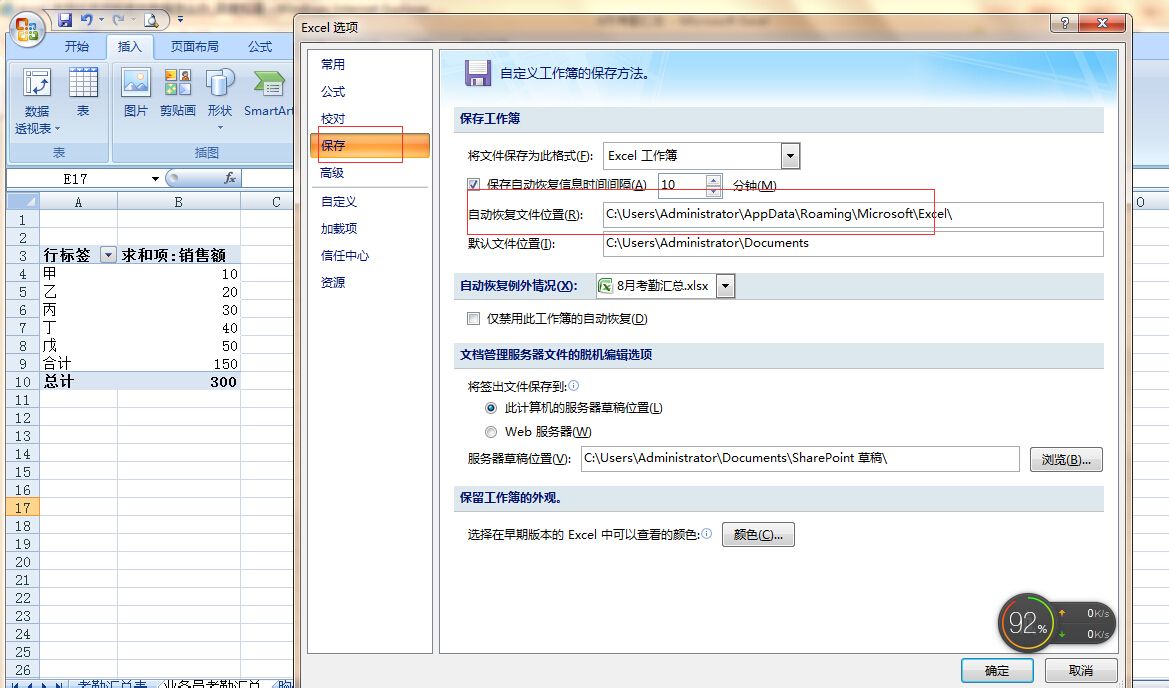
Task: Click the Print Preview icon in quick access toolbar
Action: tap(151, 19)
